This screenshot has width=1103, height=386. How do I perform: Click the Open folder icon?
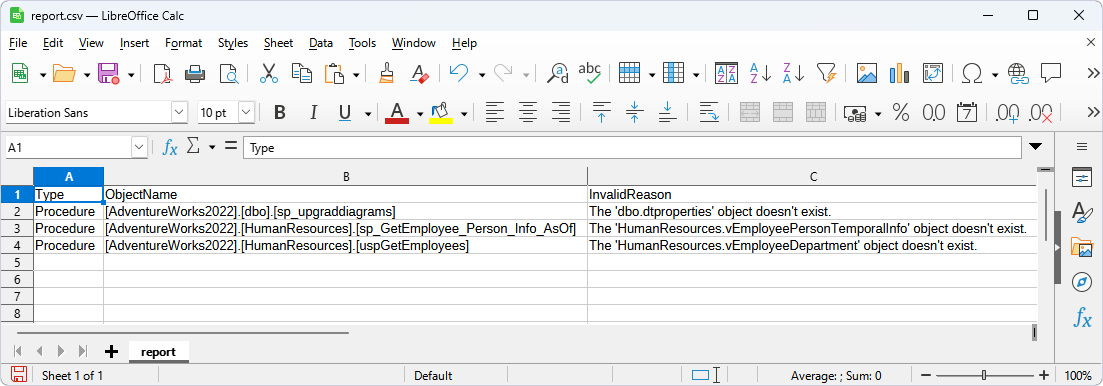[64, 73]
